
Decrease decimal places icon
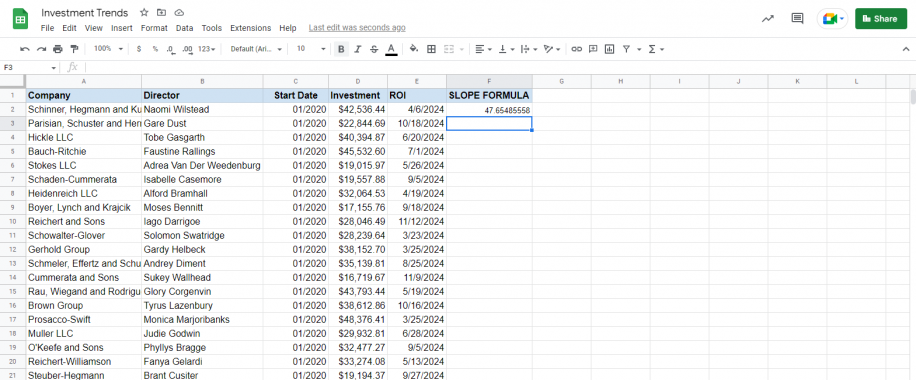tap(170, 49)
